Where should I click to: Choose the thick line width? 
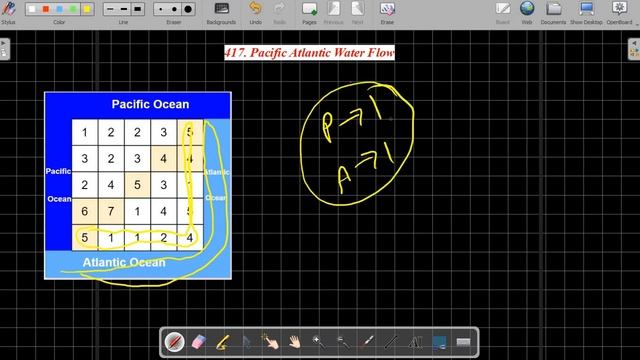(x=138, y=9)
